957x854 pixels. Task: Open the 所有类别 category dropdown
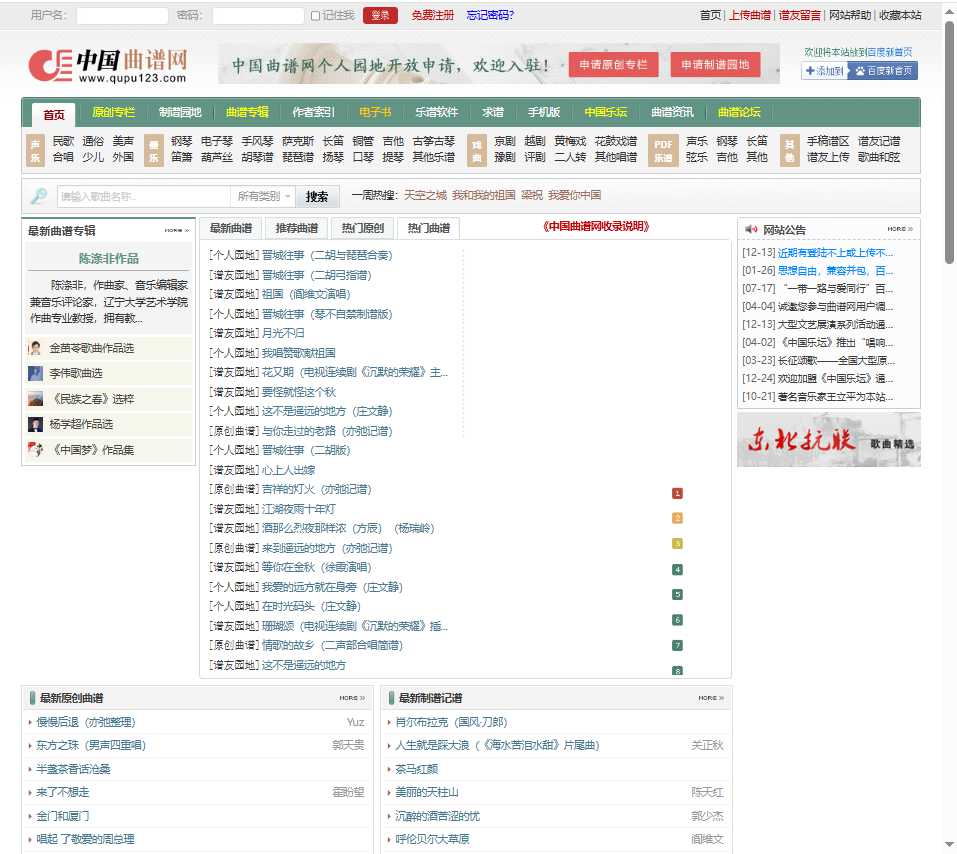click(x=264, y=196)
